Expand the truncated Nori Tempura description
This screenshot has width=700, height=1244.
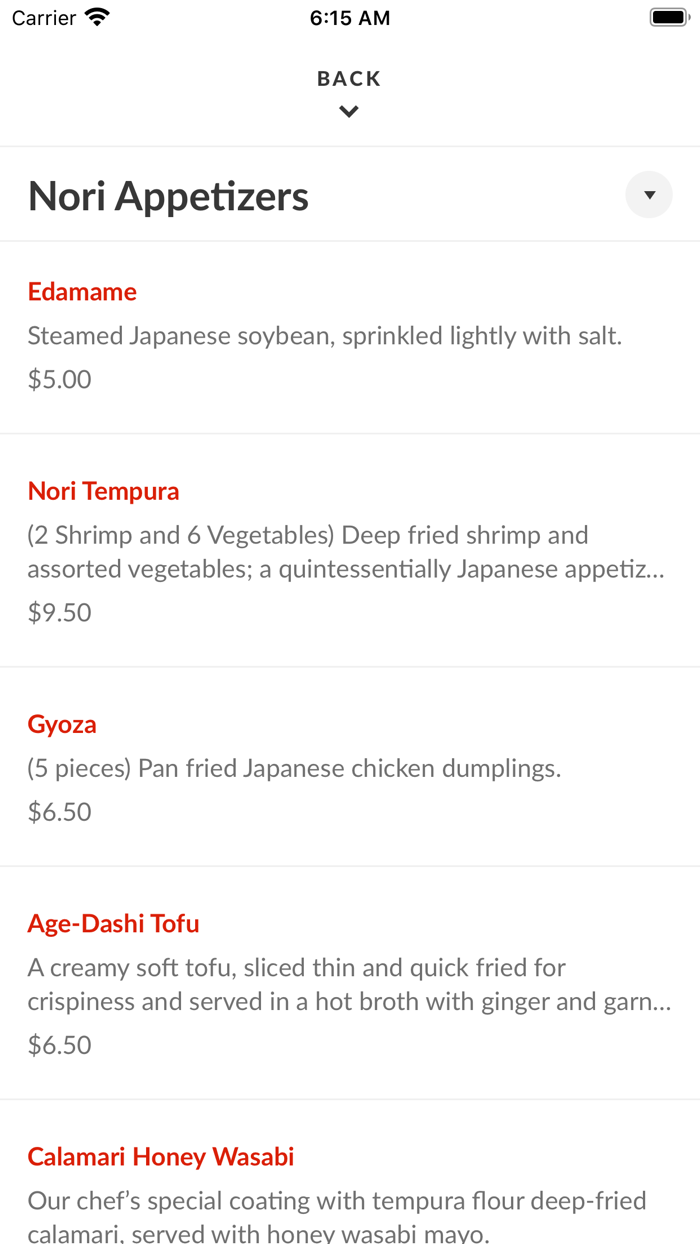tap(350, 551)
